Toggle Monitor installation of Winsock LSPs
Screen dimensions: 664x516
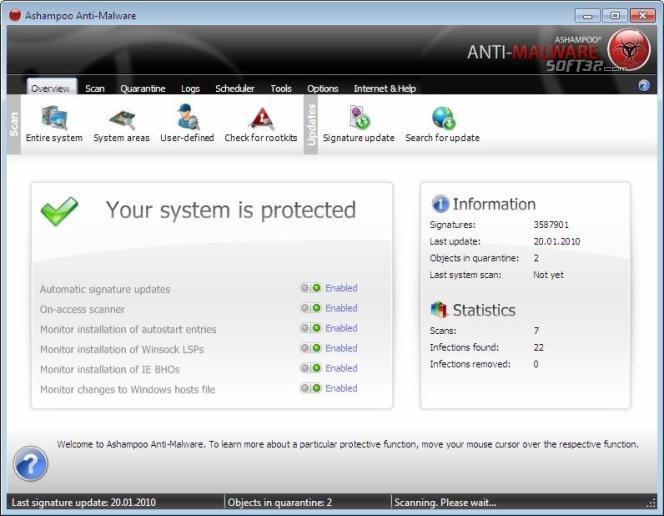[311, 348]
